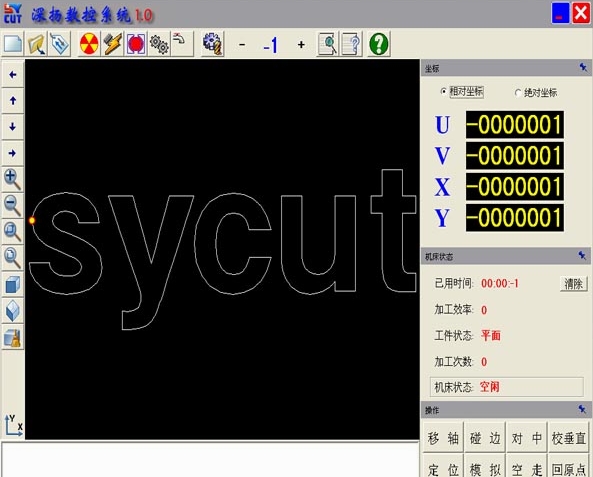
Task: Select 相对坐标 radio button
Action: pyautogui.click(x=443, y=92)
